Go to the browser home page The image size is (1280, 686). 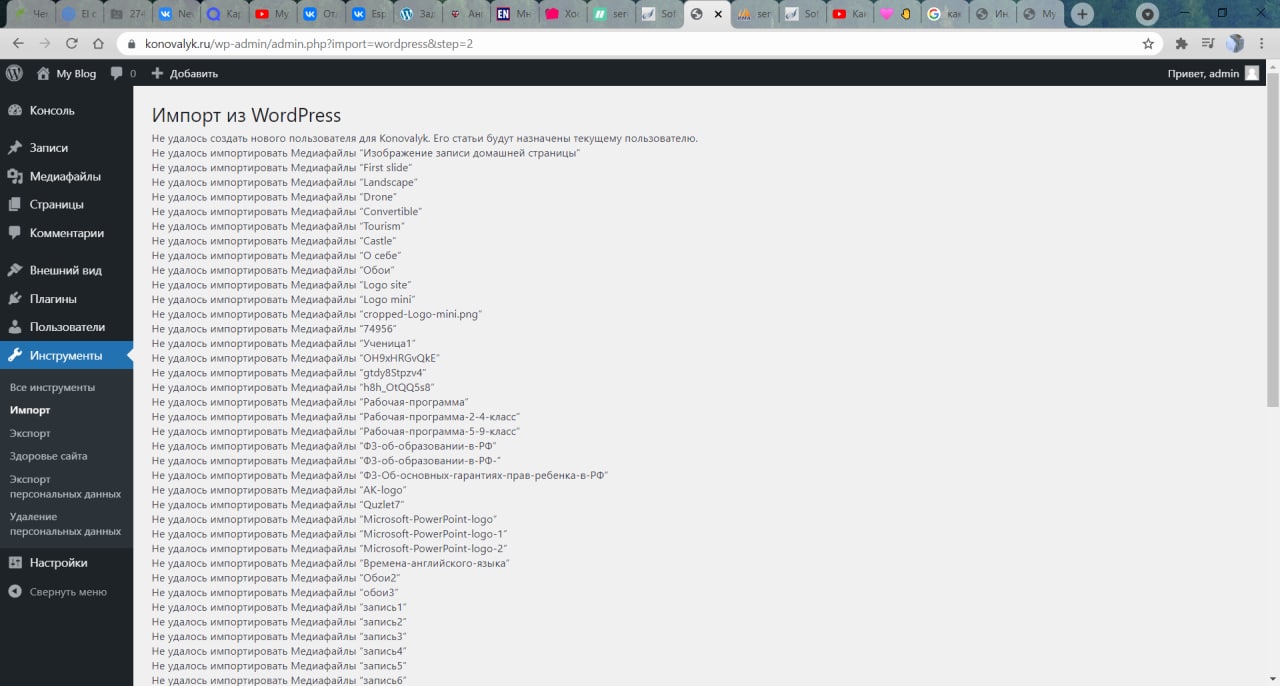click(x=97, y=44)
